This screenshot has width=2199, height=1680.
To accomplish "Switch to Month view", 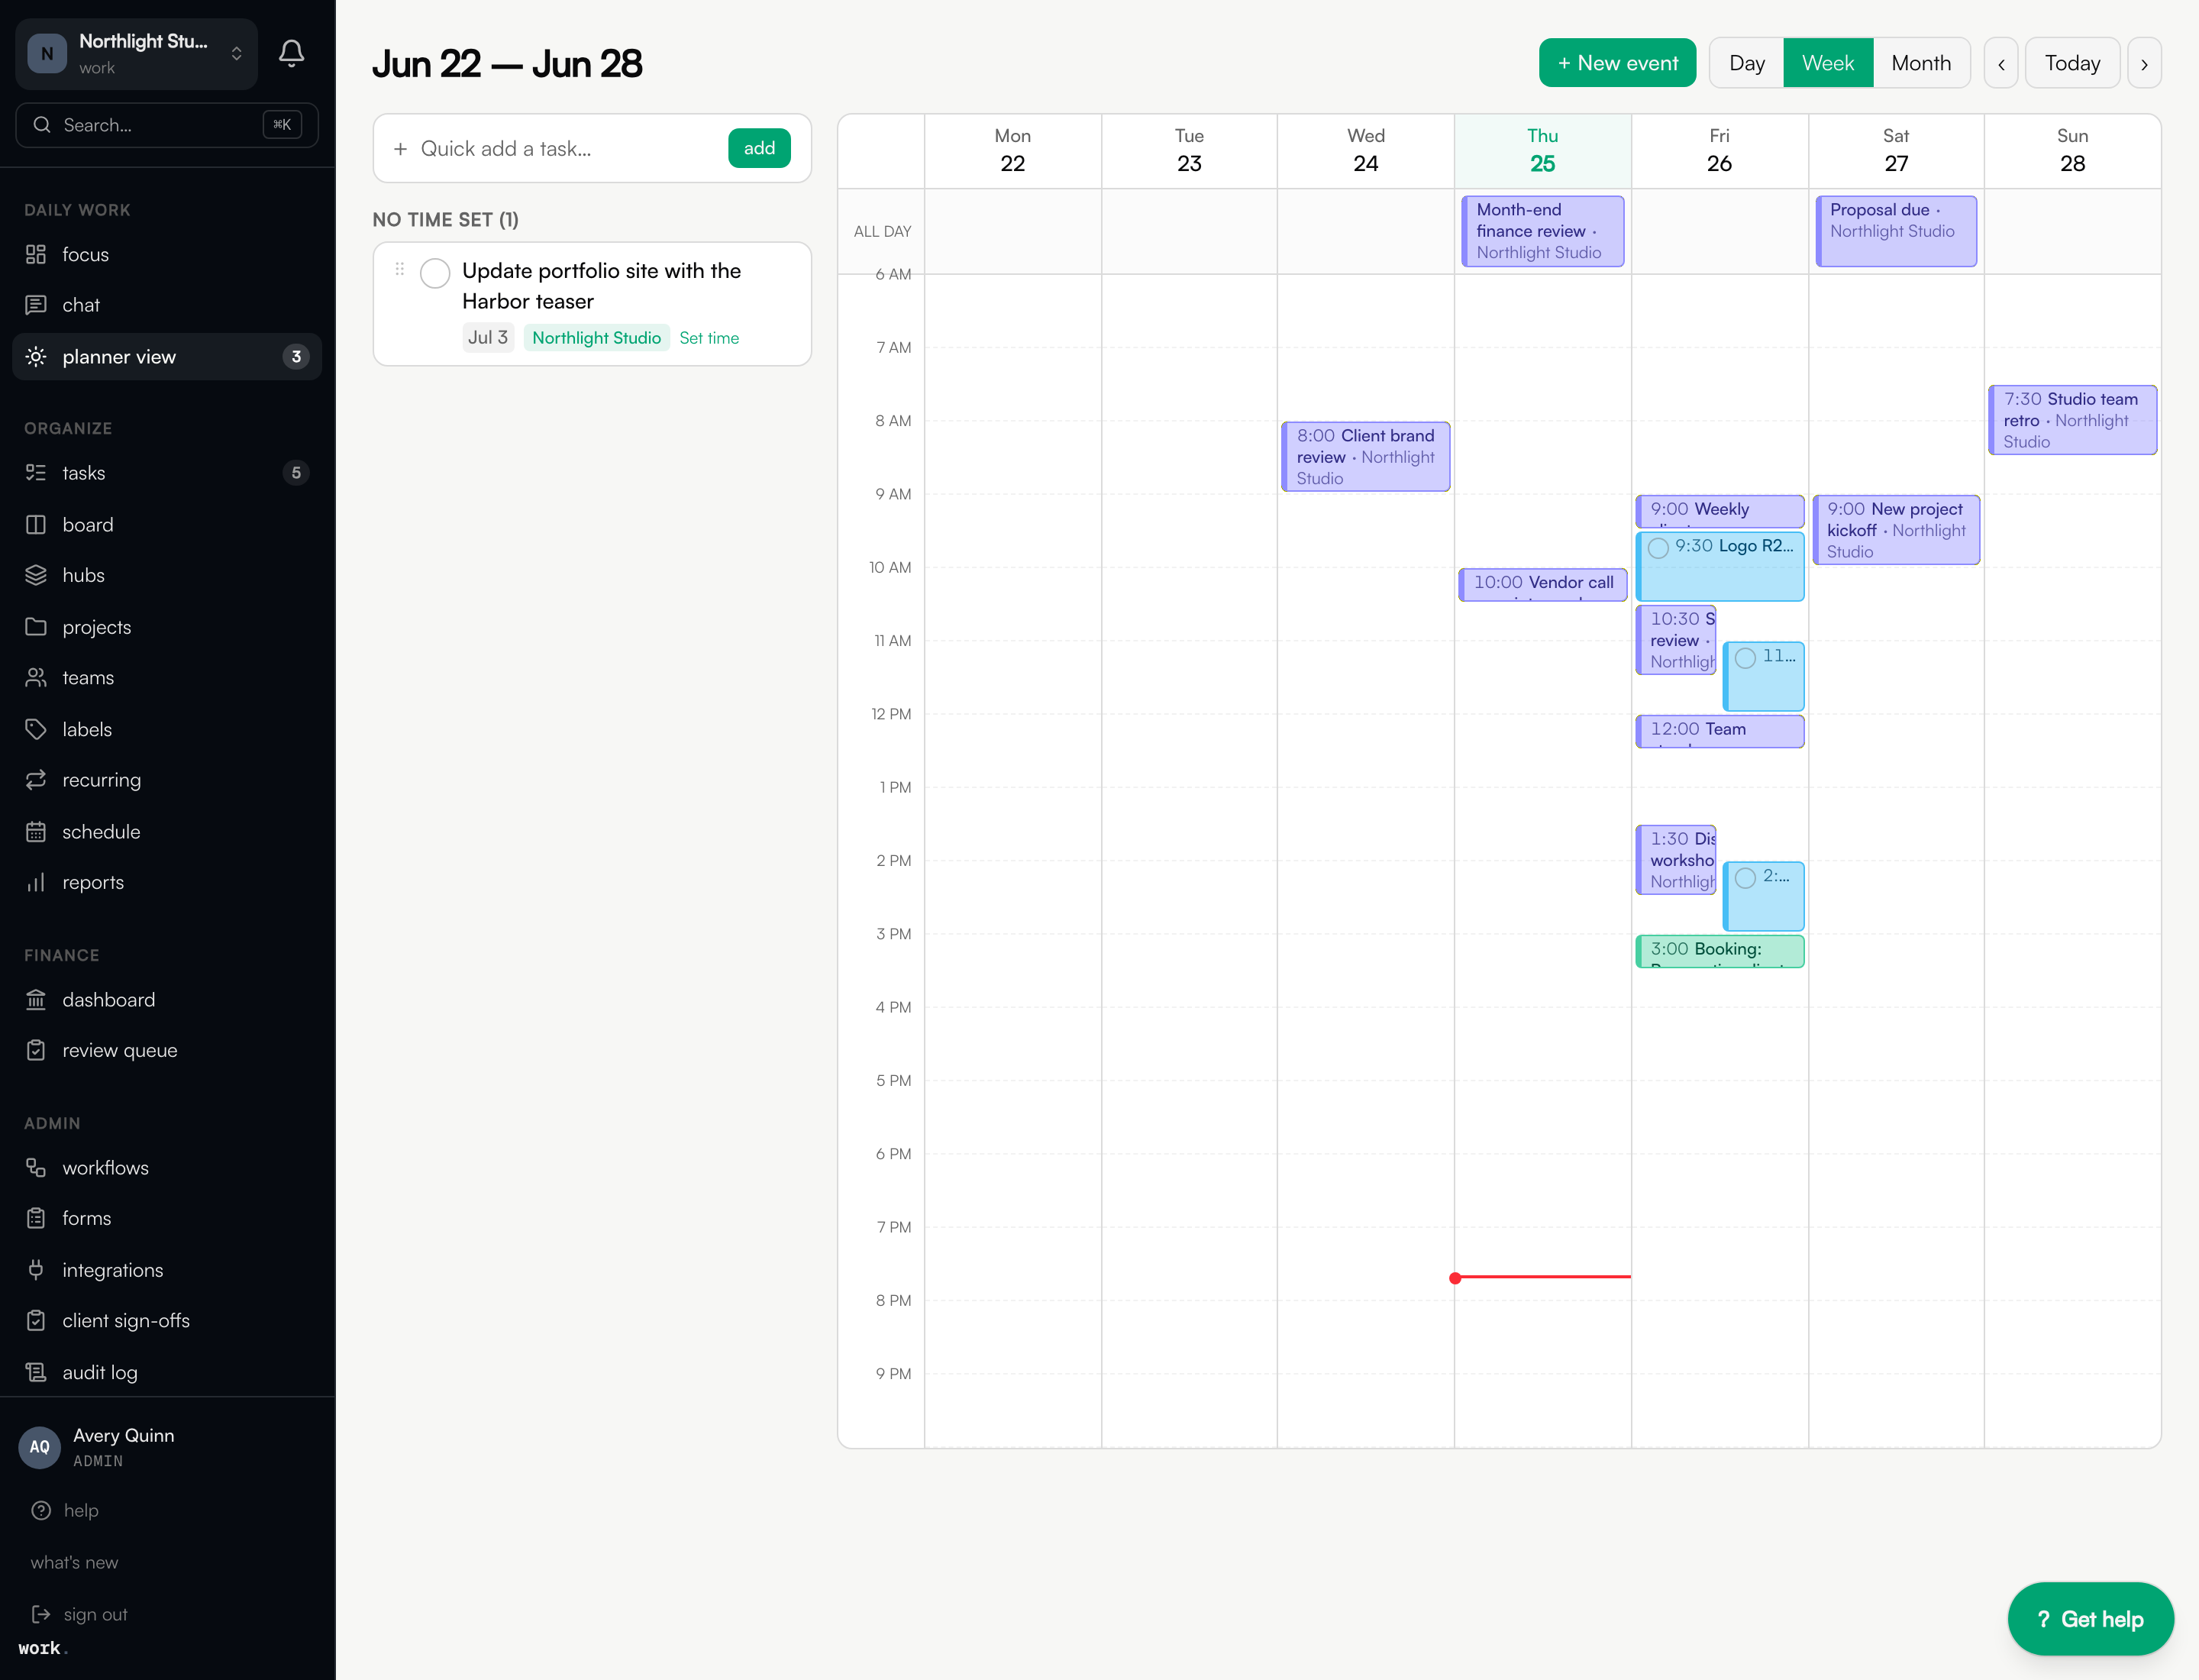I will [x=1920, y=63].
